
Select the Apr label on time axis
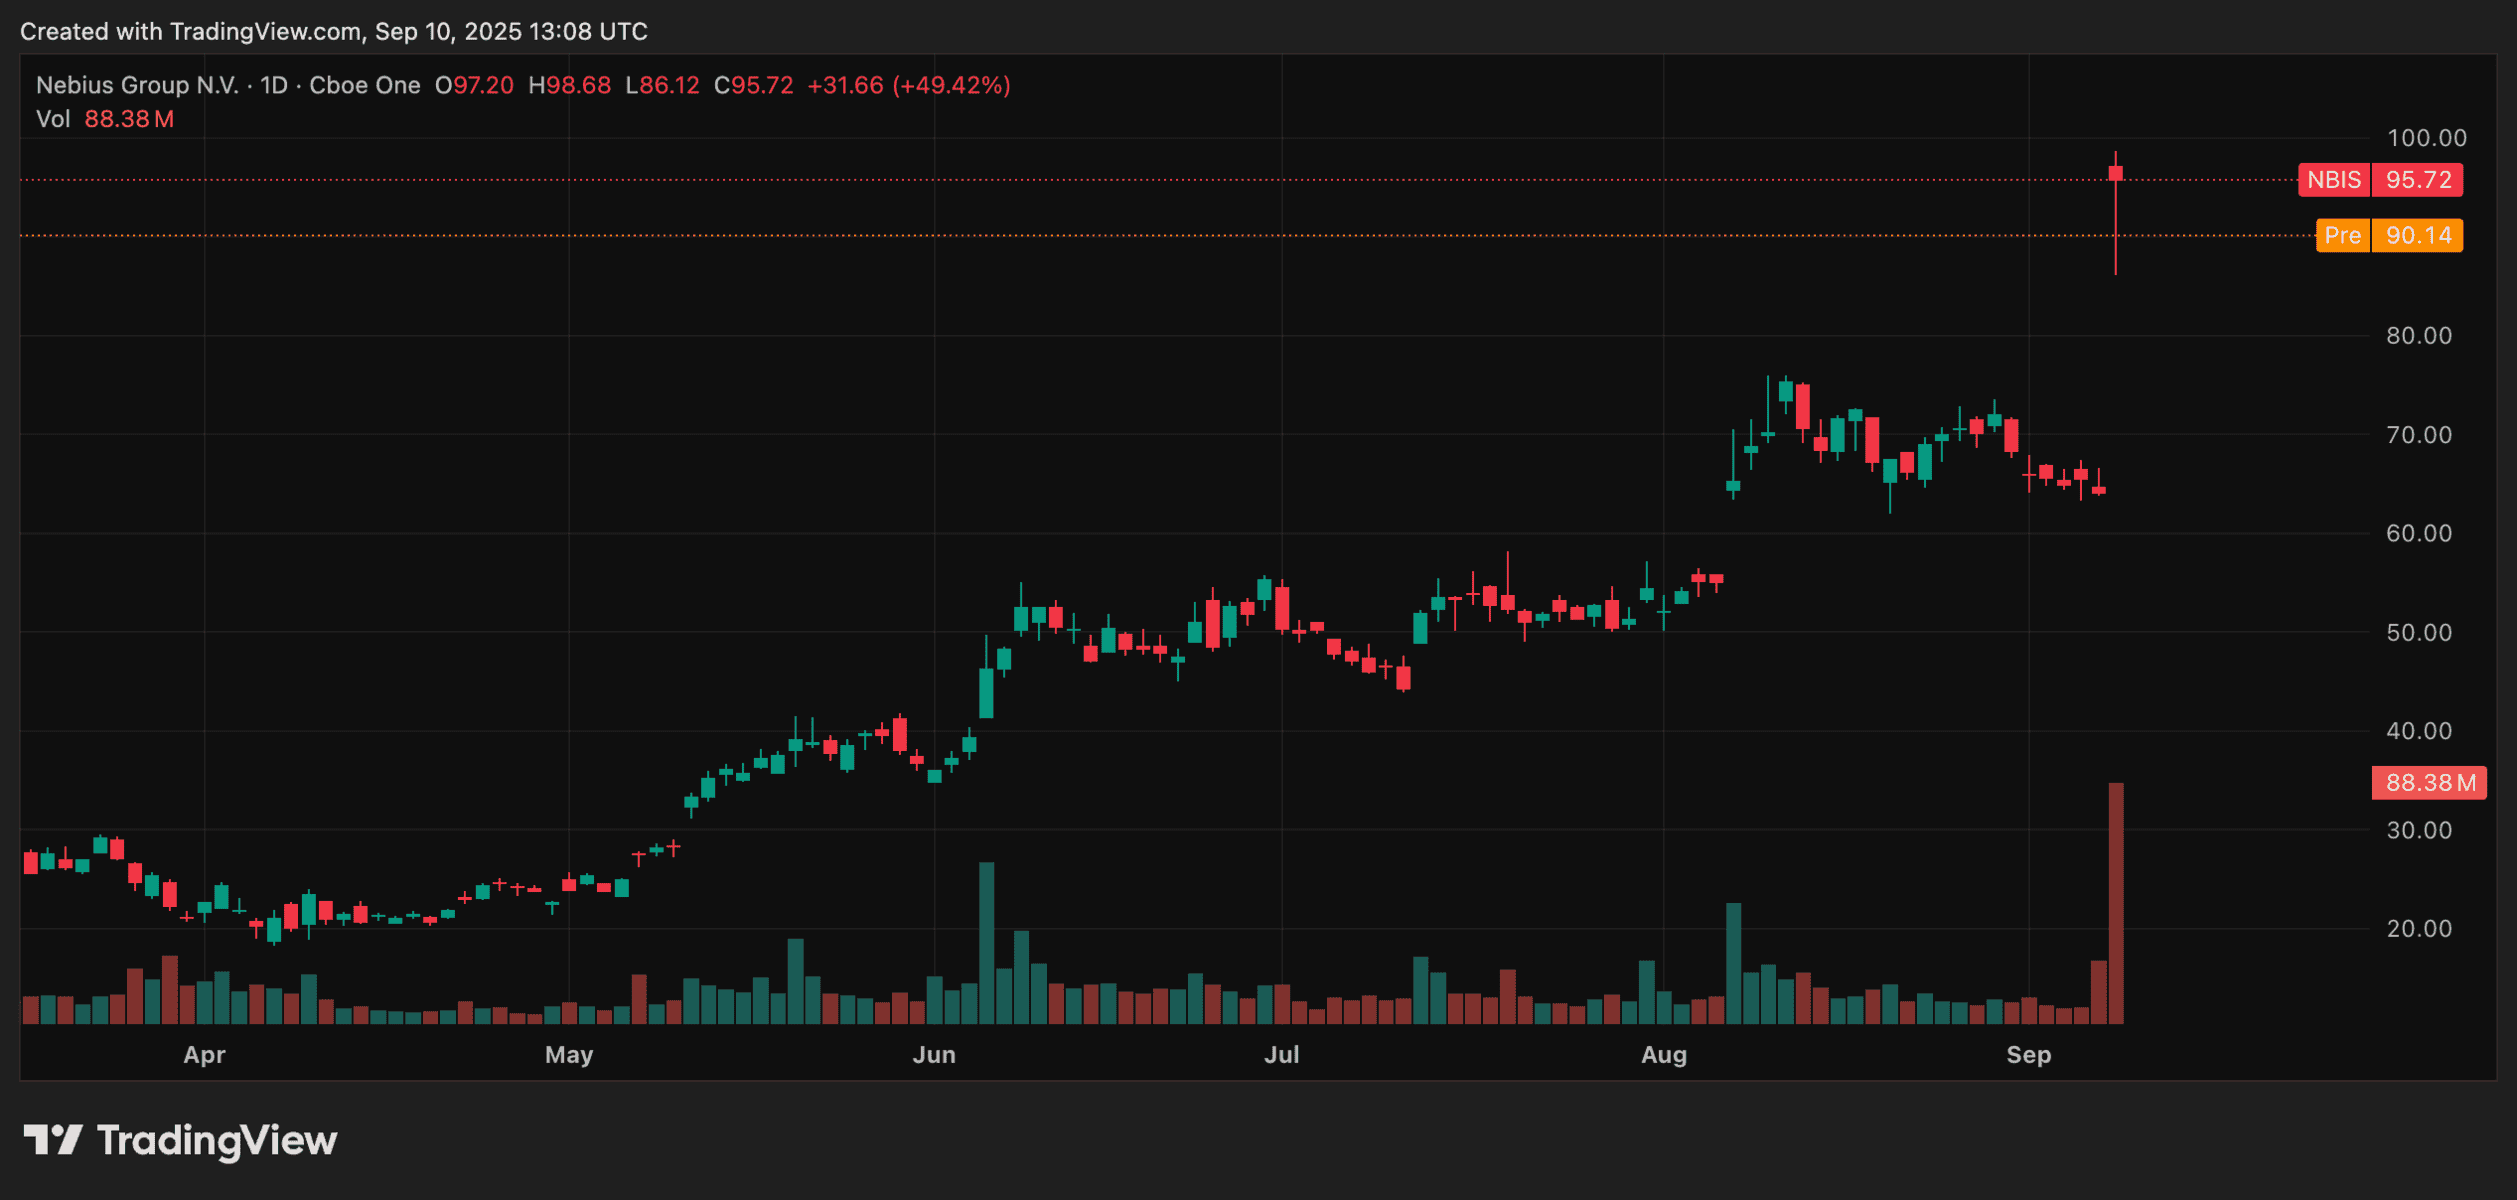click(x=204, y=1055)
